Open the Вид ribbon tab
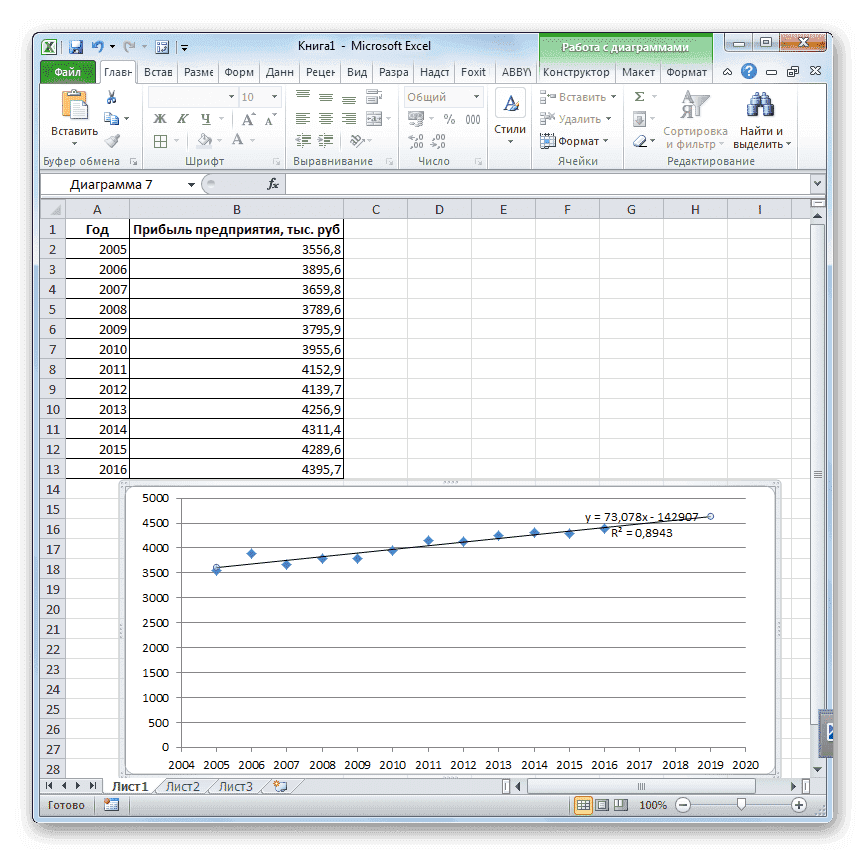 point(356,72)
